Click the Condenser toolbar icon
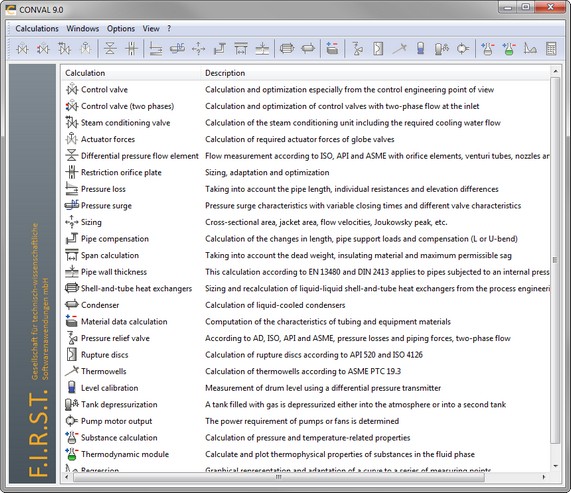This screenshot has width=571, height=493. point(308,48)
